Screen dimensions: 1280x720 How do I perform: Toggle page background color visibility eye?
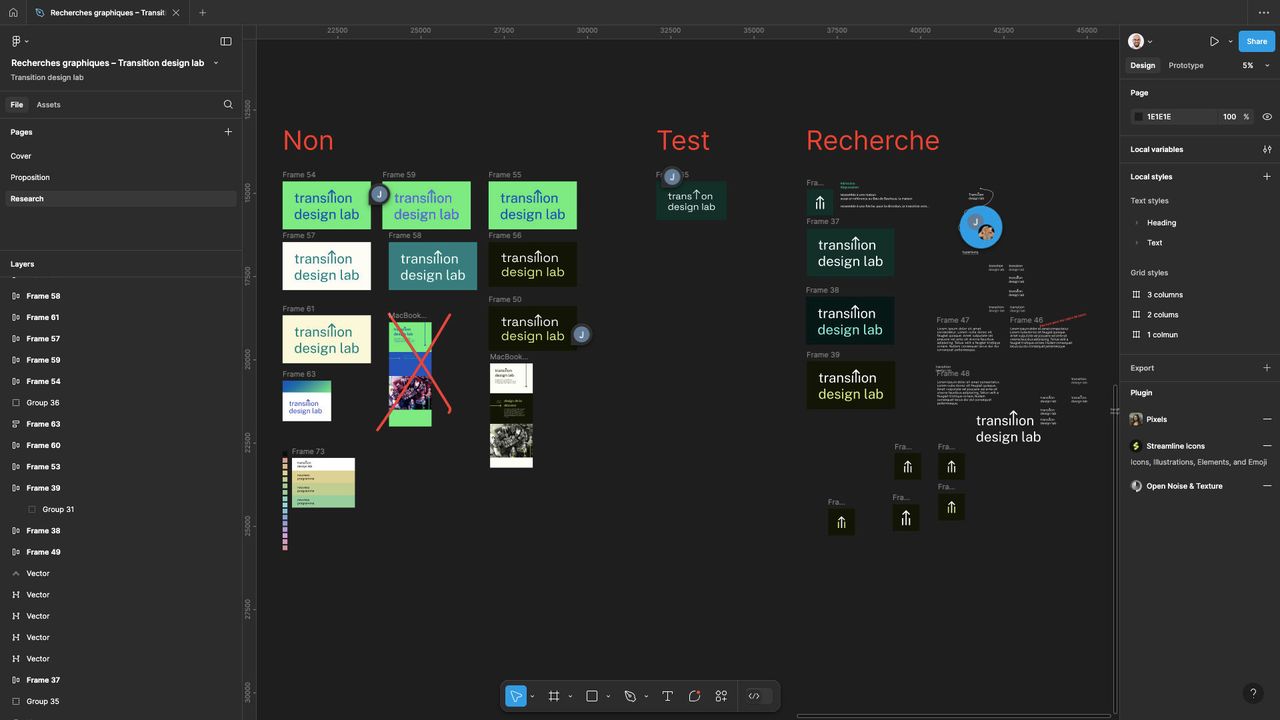1267,117
